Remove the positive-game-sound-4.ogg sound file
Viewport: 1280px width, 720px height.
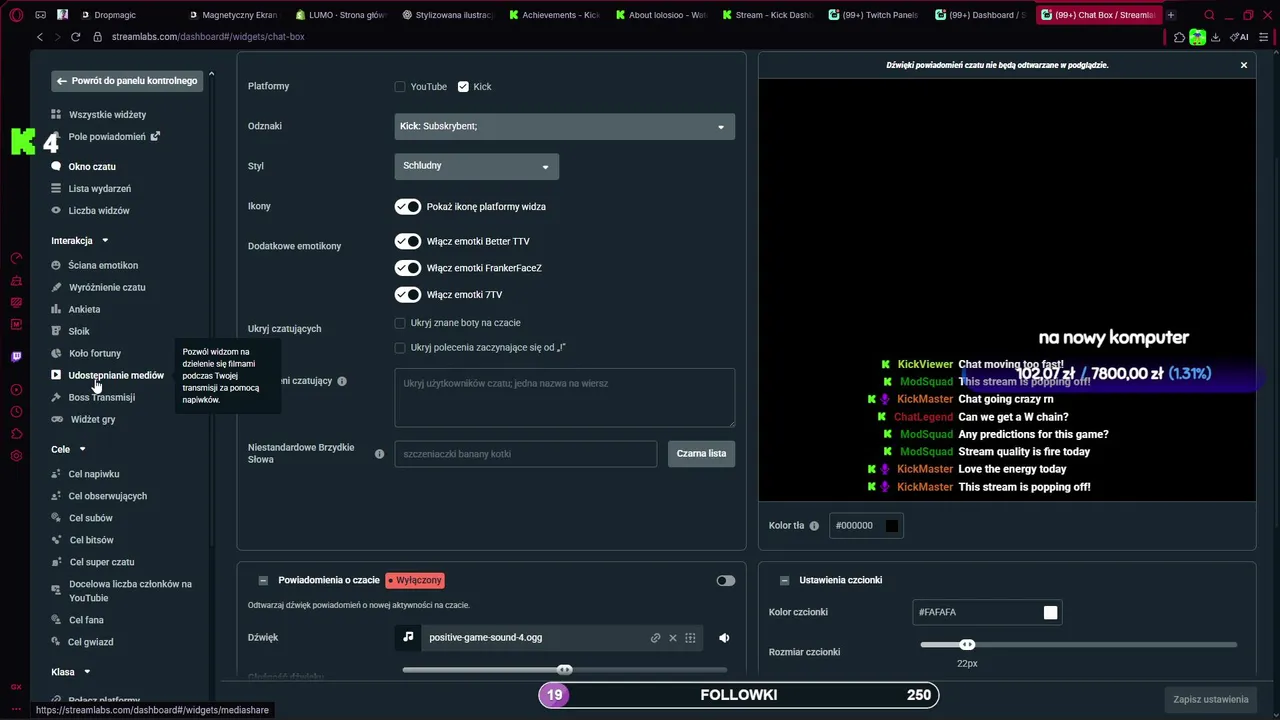pos(673,638)
